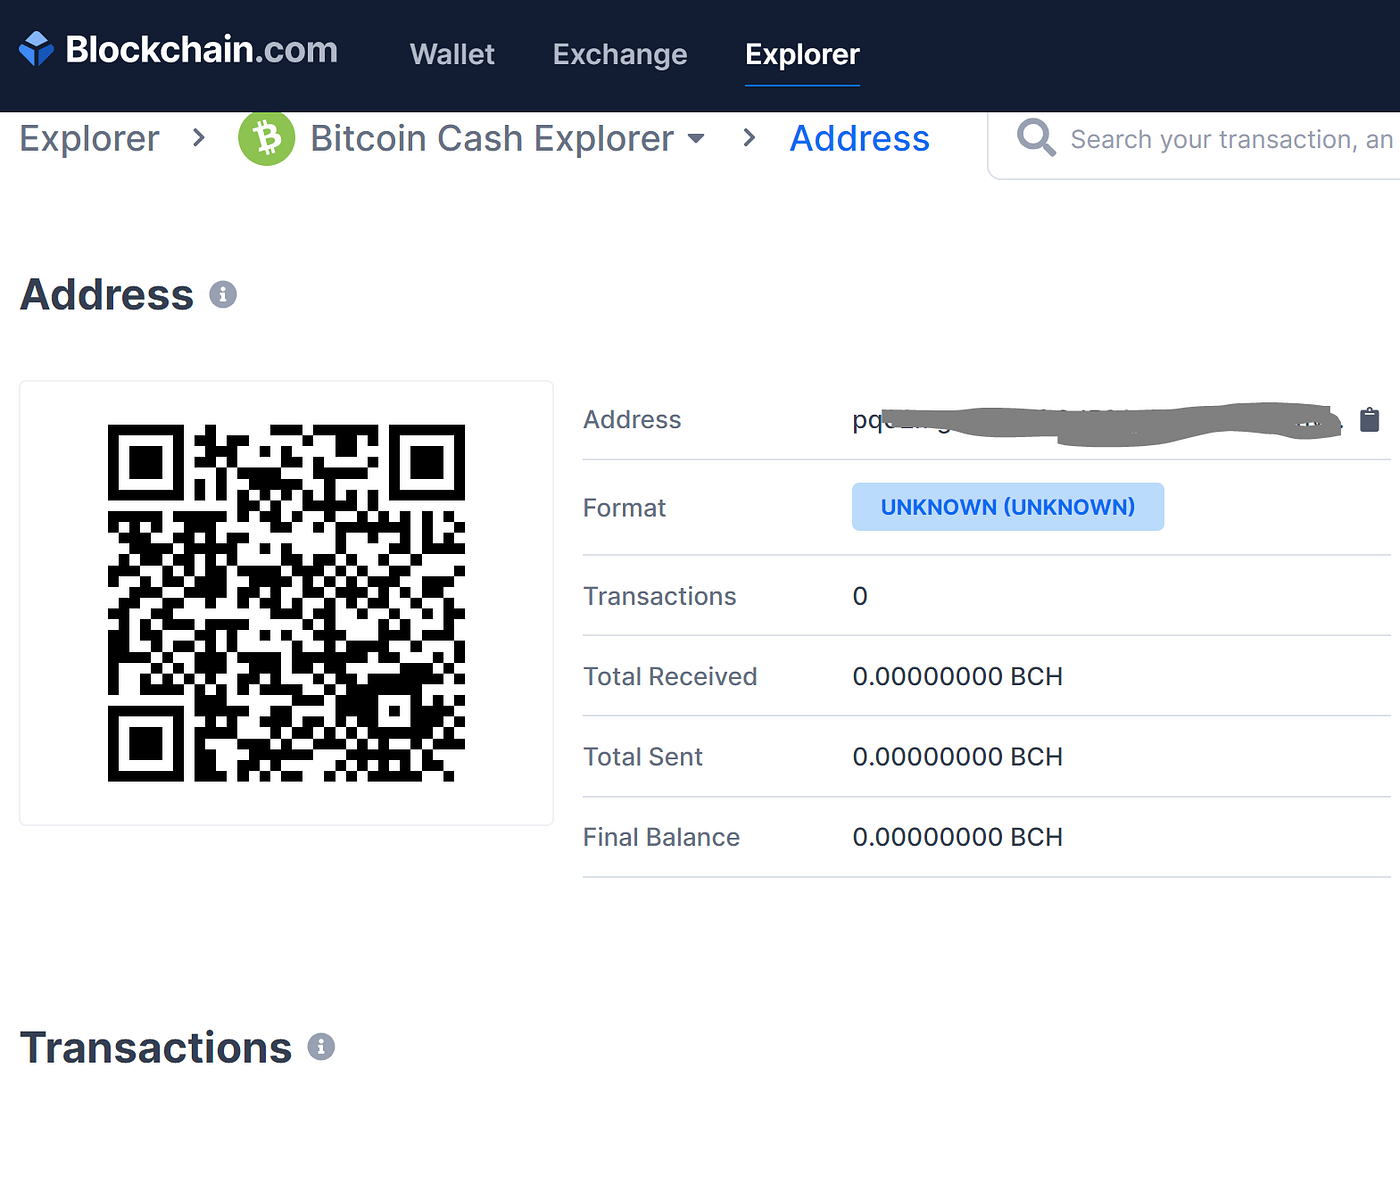Click the Total Received row label
Screen dimensions: 1400x1183
(670, 676)
